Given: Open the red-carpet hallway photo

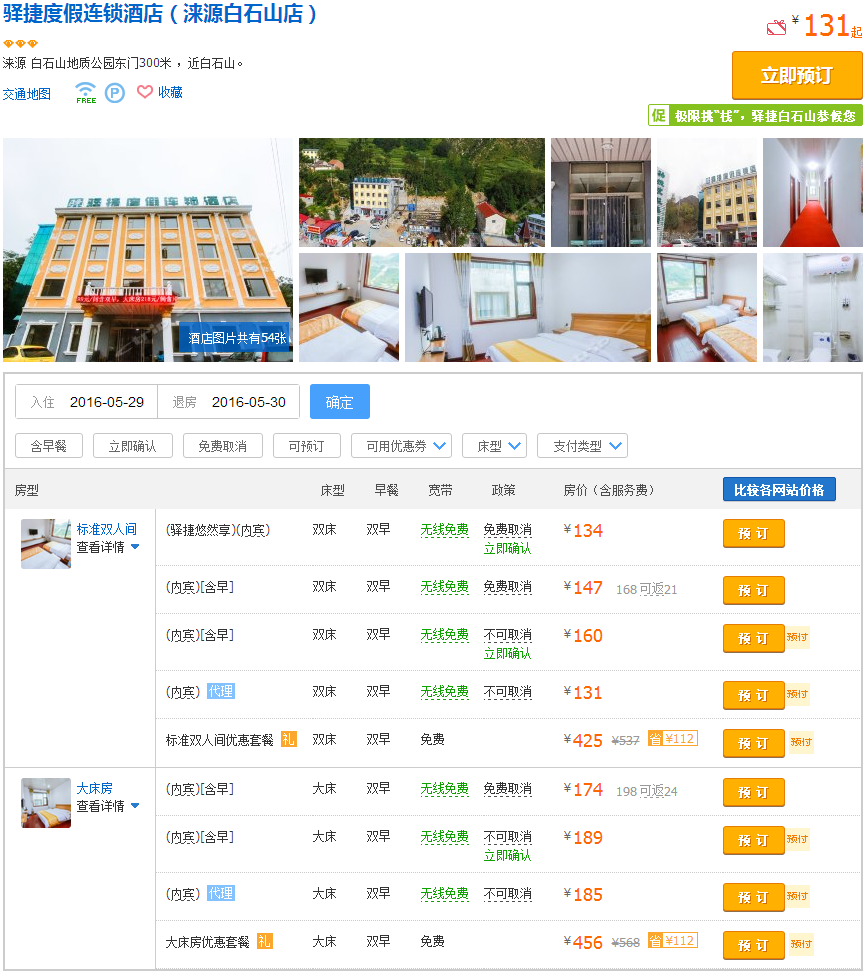Looking at the screenshot, I should click(813, 192).
